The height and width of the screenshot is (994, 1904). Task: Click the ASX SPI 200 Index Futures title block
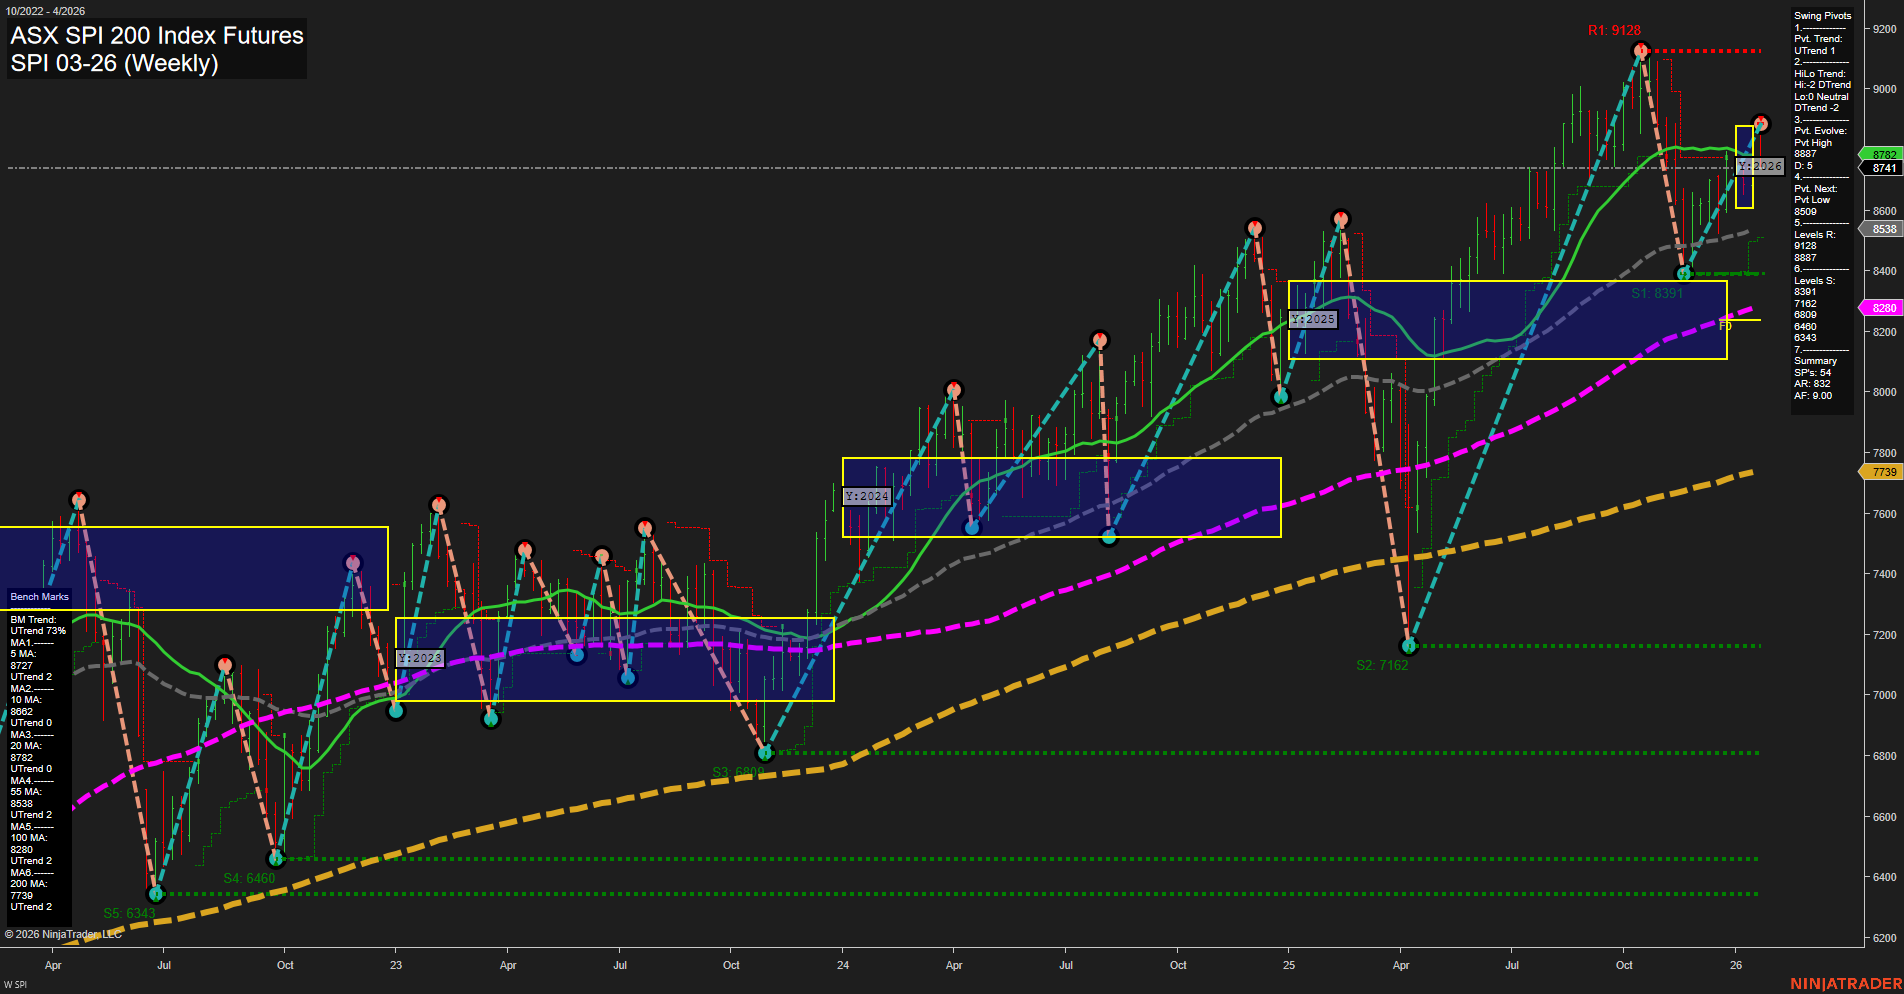click(x=155, y=48)
